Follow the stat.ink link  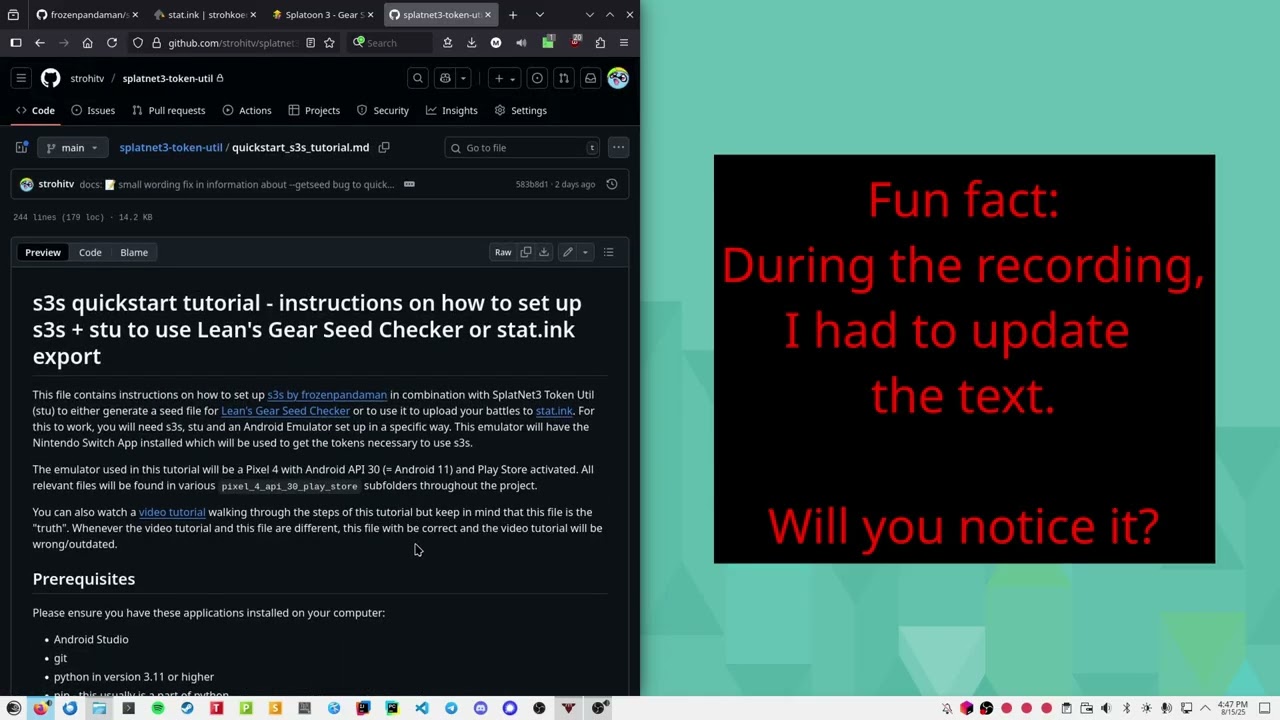coord(554,411)
